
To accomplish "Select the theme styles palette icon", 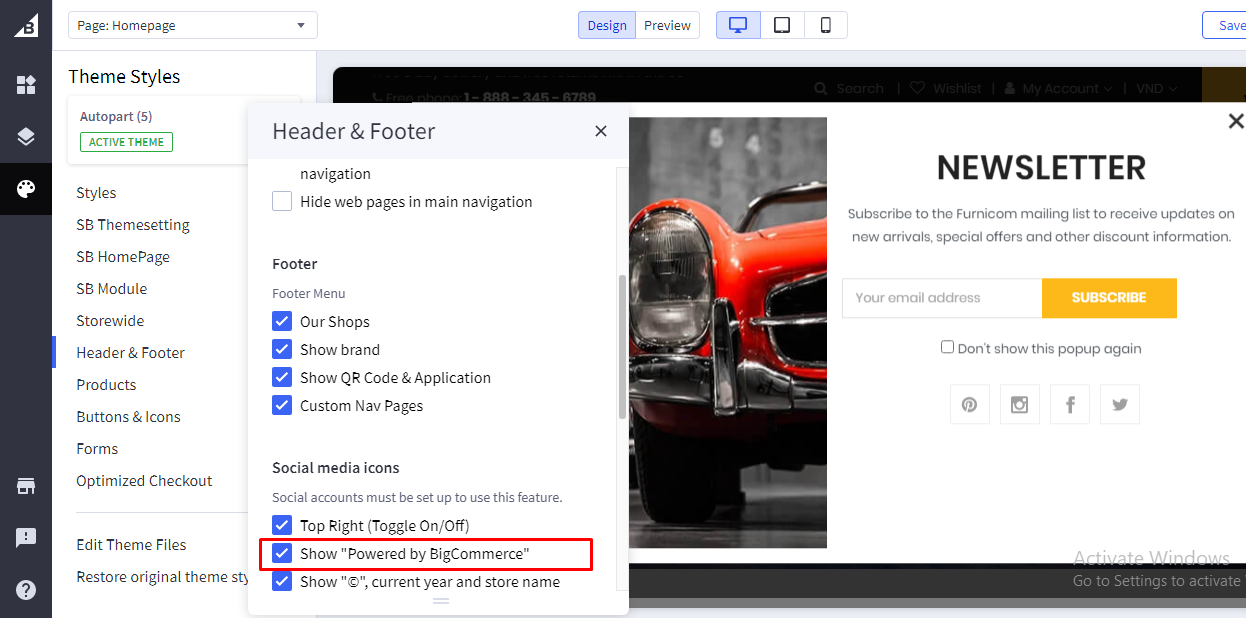I will pyautogui.click(x=26, y=189).
